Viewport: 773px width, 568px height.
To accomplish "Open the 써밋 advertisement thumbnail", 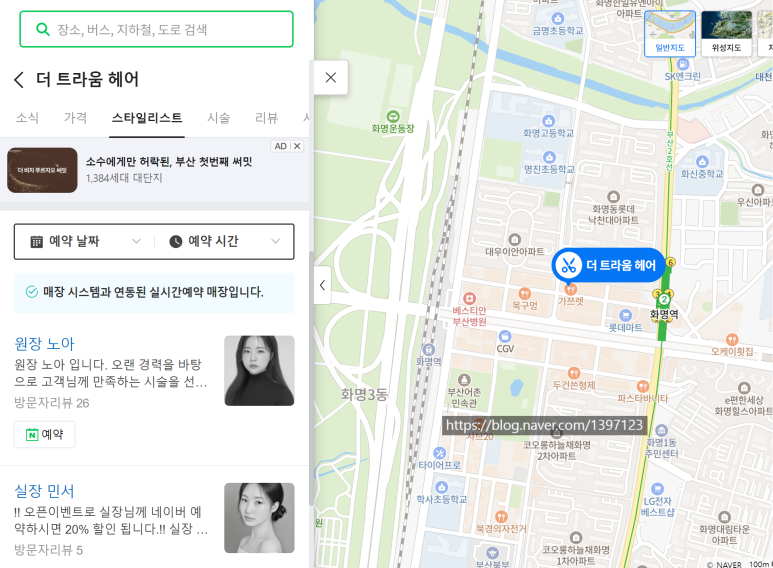I will [42, 170].
